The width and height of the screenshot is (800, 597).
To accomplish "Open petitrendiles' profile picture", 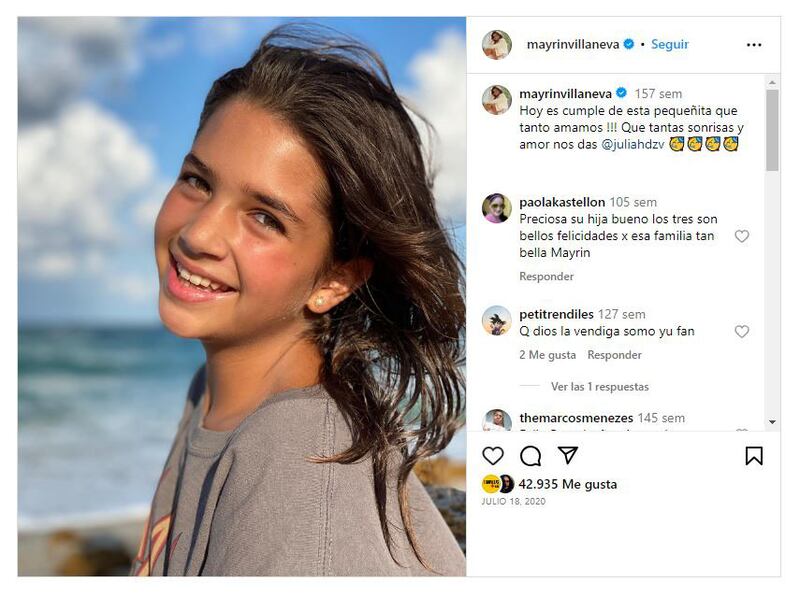I will (497, 320).
